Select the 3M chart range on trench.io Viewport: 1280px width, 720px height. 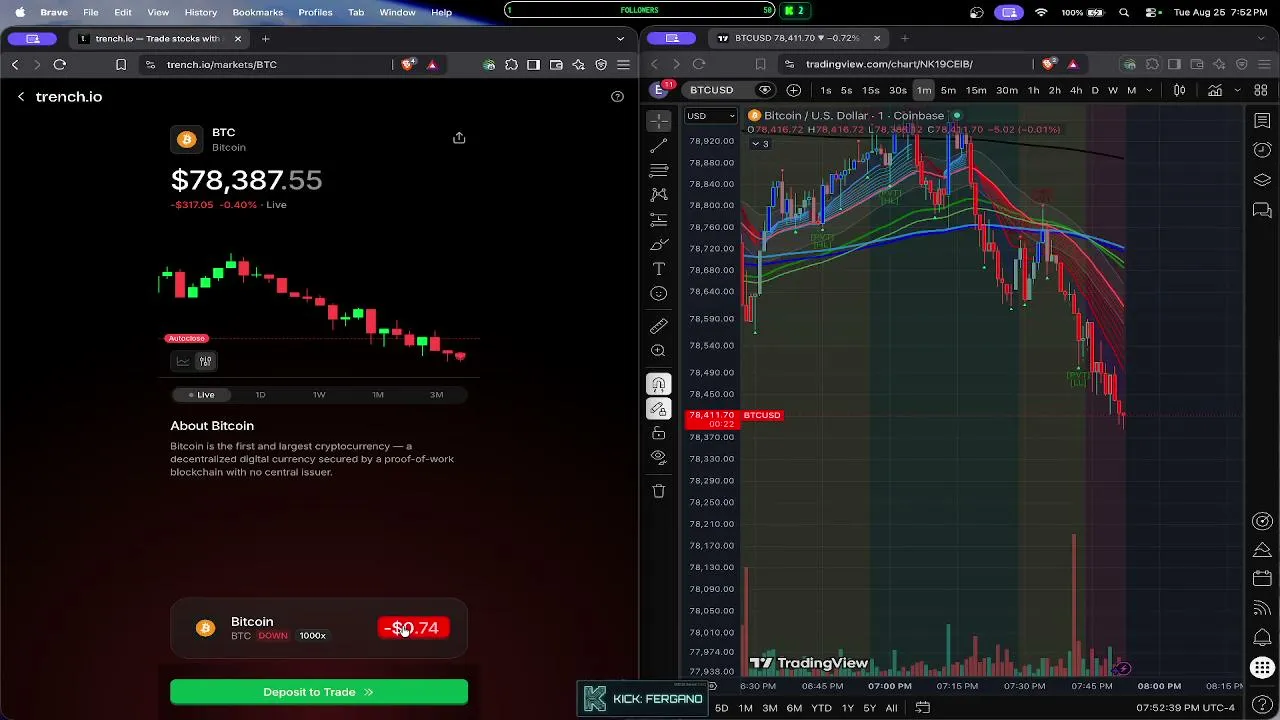click(x=436, y=395)
